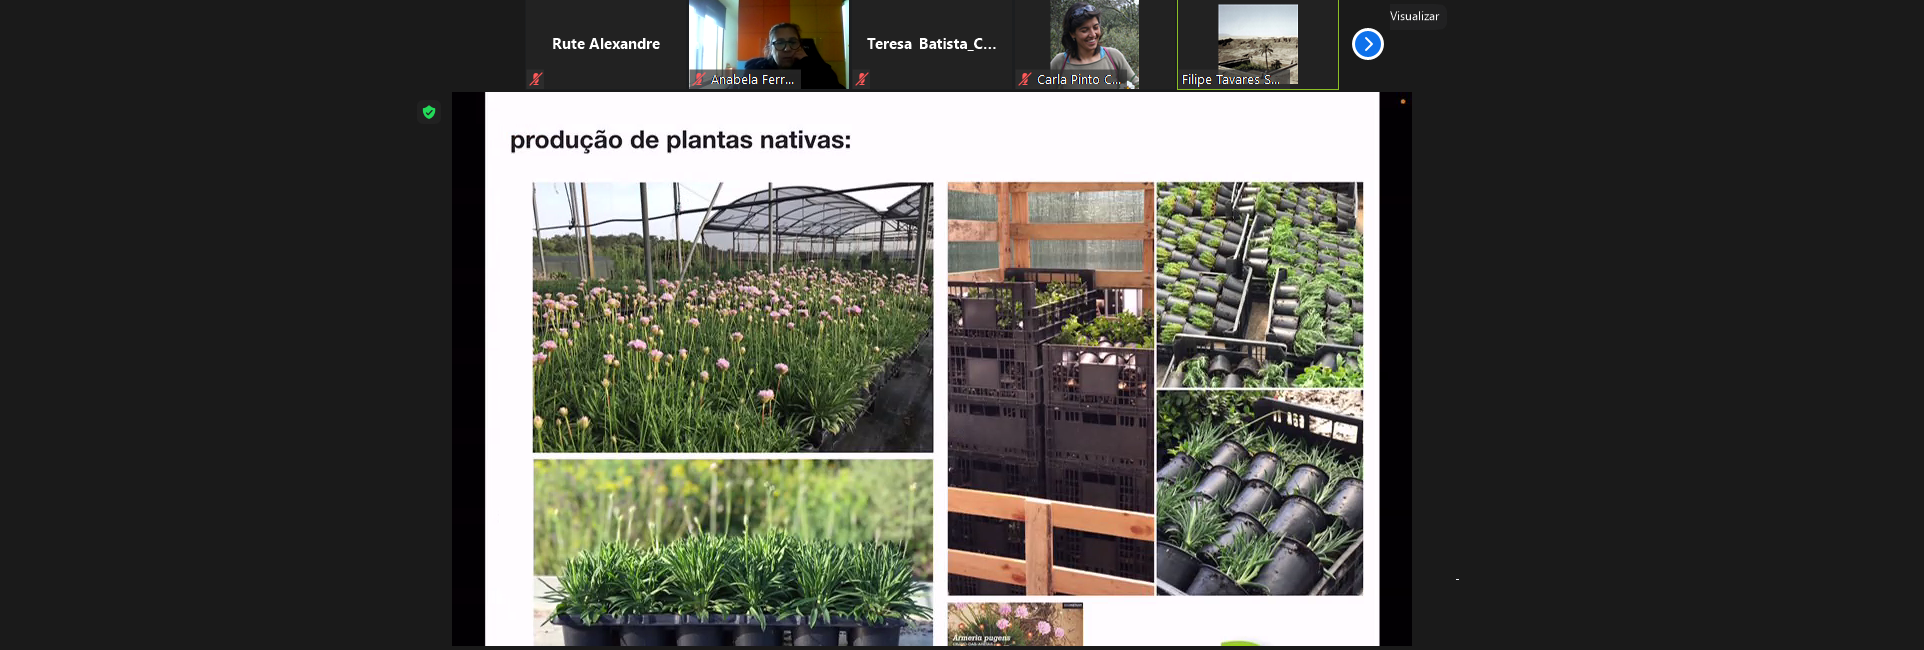Select Anabela Ferr... video tile

pos(768,44)
